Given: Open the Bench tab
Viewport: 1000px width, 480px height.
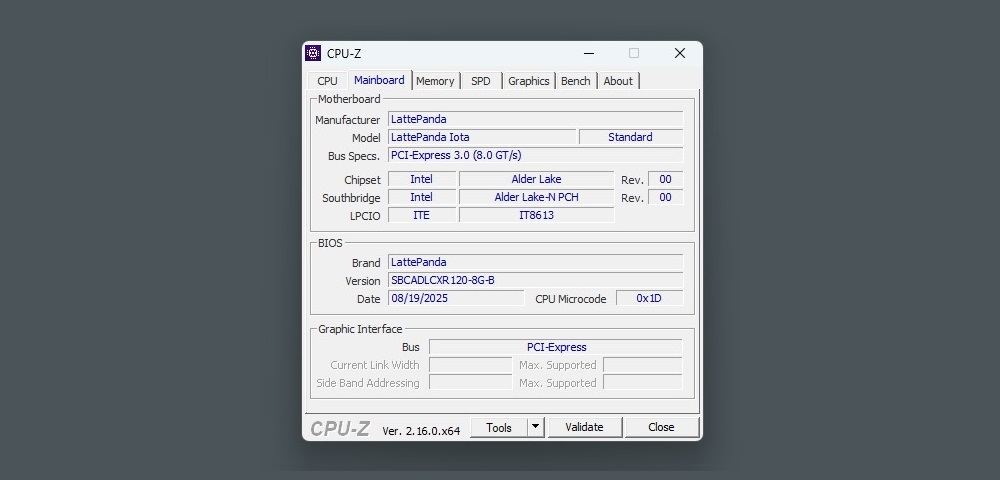Looking at the screenshot, I should (x=575, y=81).
